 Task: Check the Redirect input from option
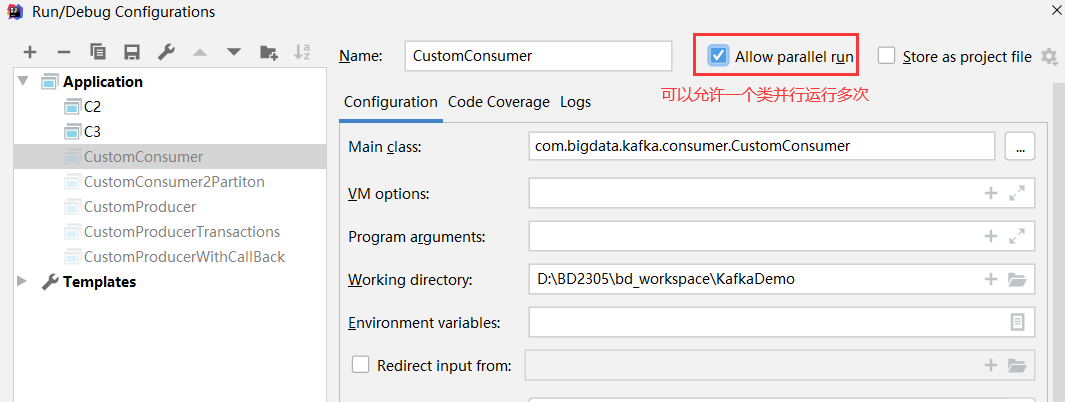tap(360, 365)
